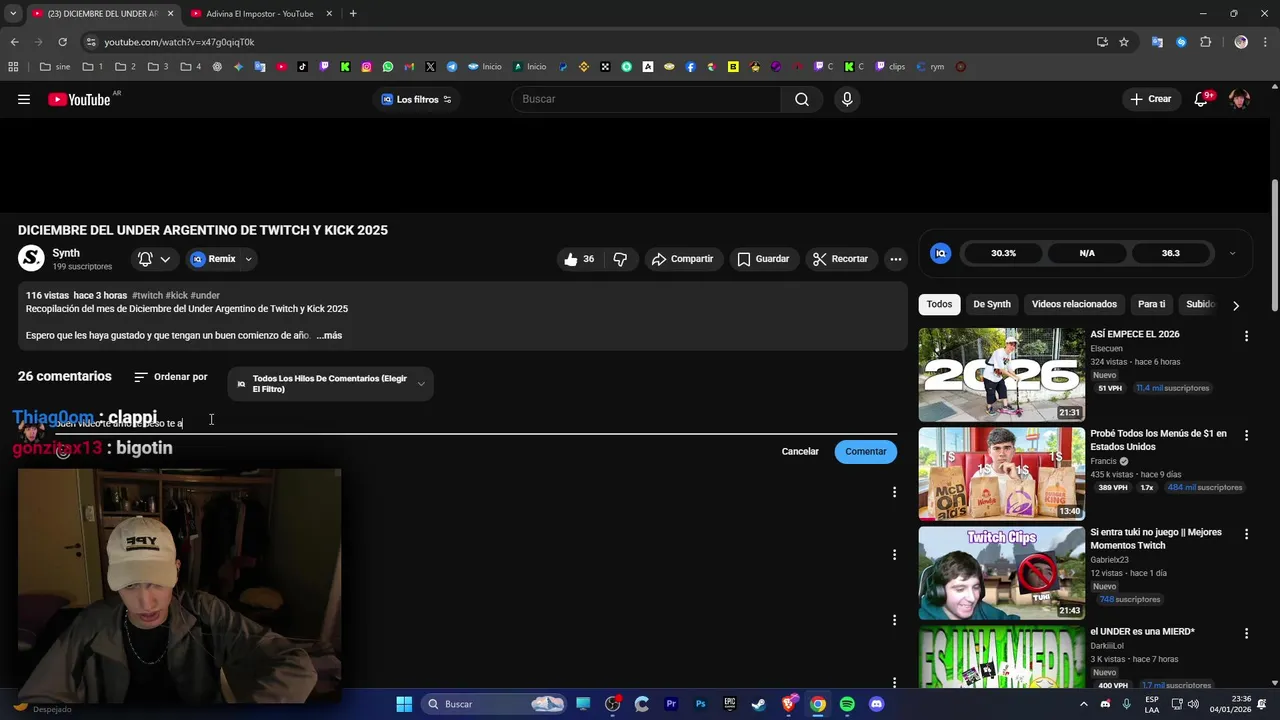Open the ASÍ EMPECE EL 2026 thumbnail
The height and width of the screenshot is (720, 1280).
coord(1001,374)
